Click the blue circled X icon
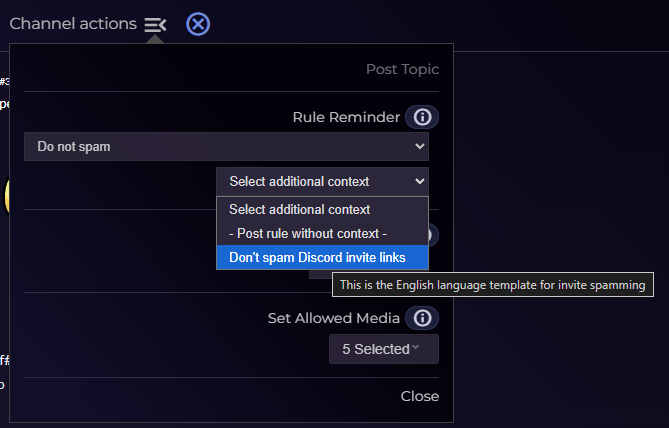Screen dimensions: 669x428 (198, 24)
